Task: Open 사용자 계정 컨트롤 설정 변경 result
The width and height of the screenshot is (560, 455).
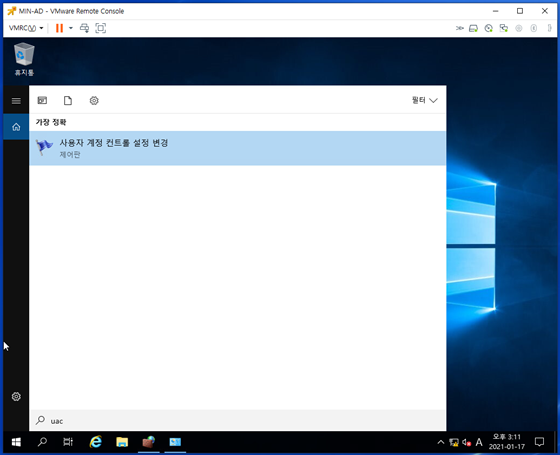Action: click(x=238, y=148)
